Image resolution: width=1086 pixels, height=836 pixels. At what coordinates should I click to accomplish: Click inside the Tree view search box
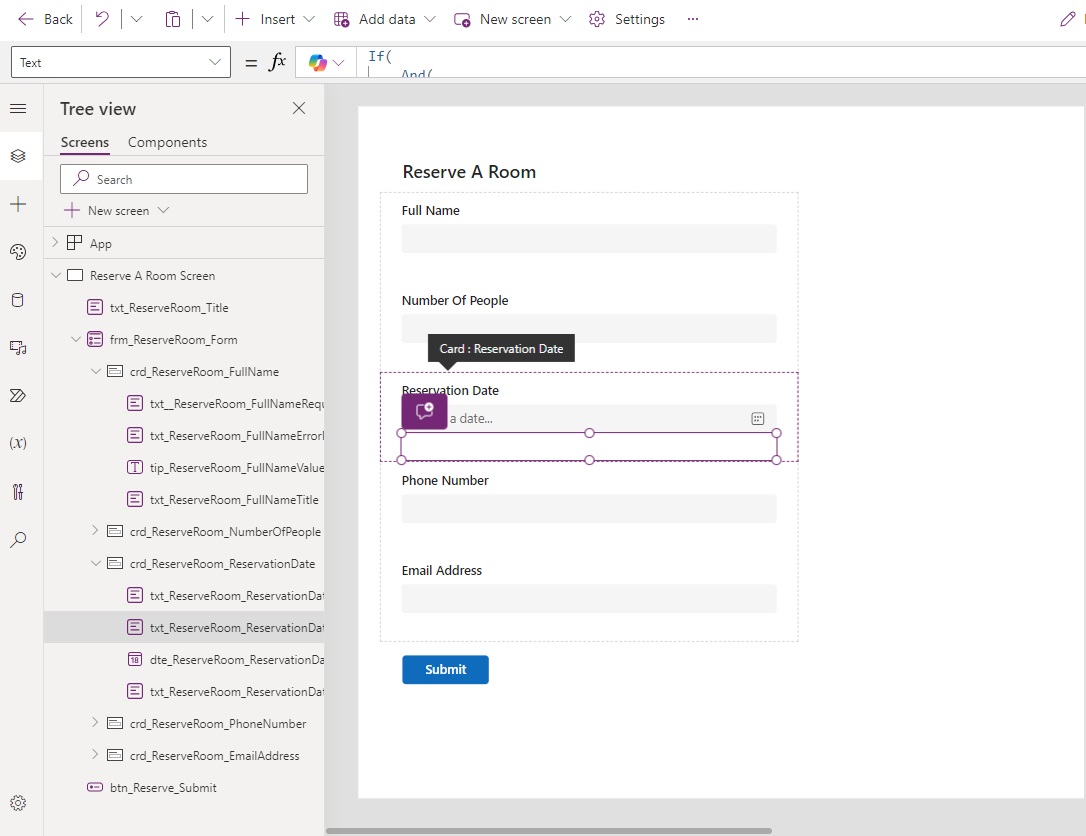183,178
